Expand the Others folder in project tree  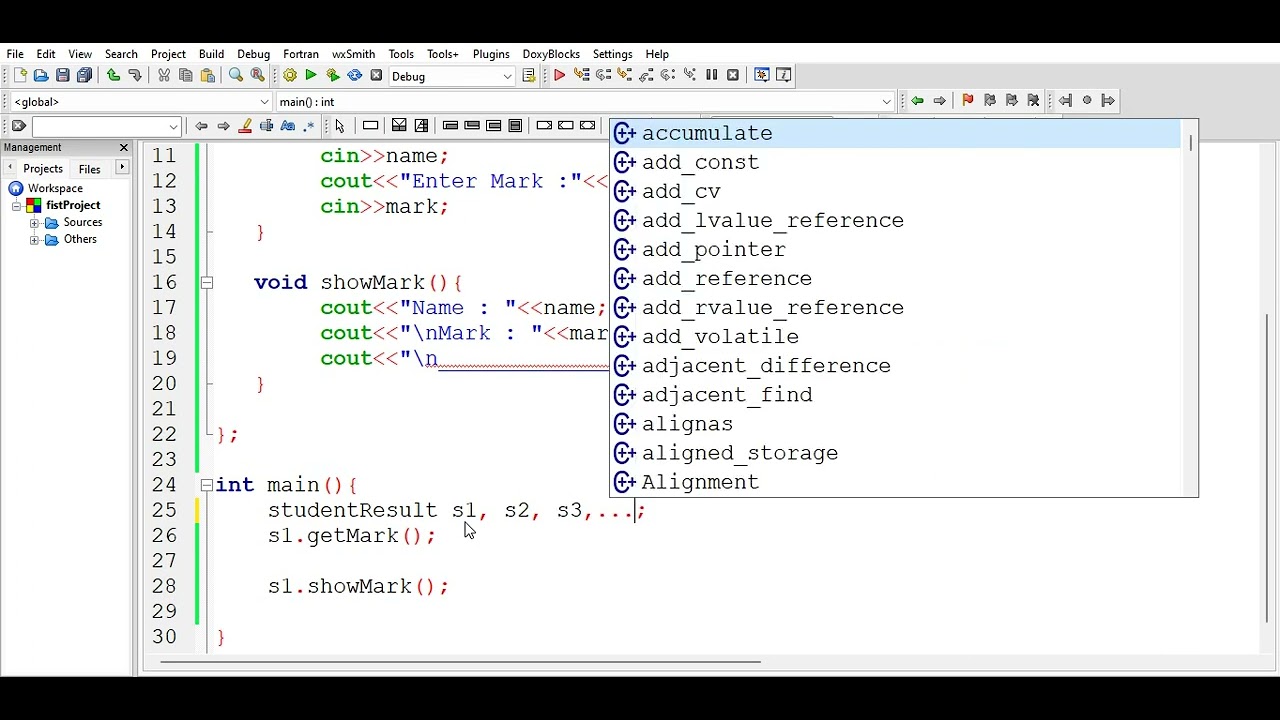[34, 240]
